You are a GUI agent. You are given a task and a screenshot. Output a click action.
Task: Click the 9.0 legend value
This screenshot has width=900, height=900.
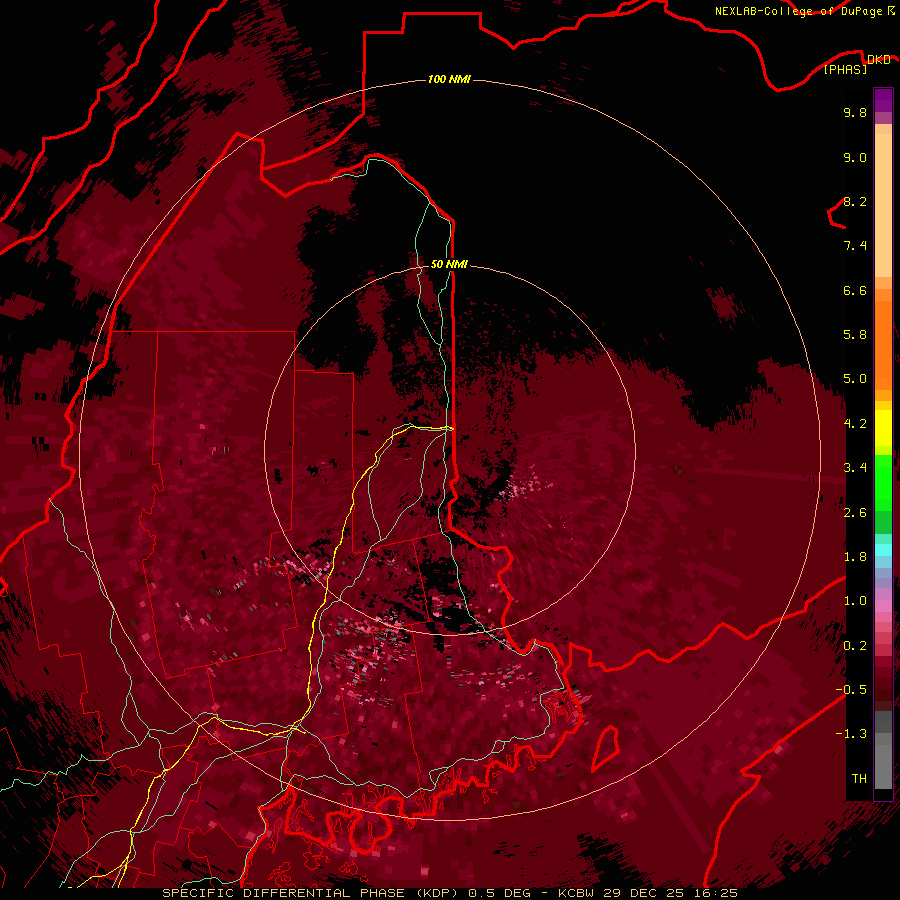(x=855, y=157)
